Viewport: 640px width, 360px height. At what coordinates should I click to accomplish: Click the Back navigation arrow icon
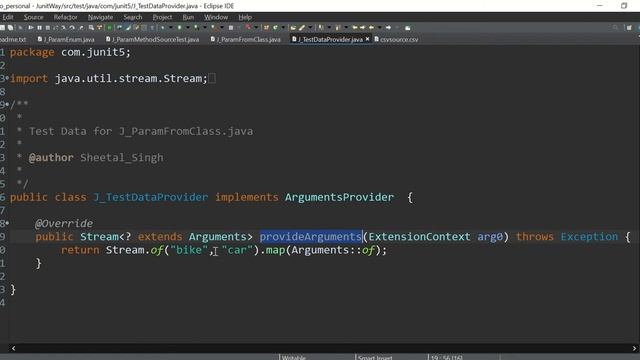(x=371, y=27)
